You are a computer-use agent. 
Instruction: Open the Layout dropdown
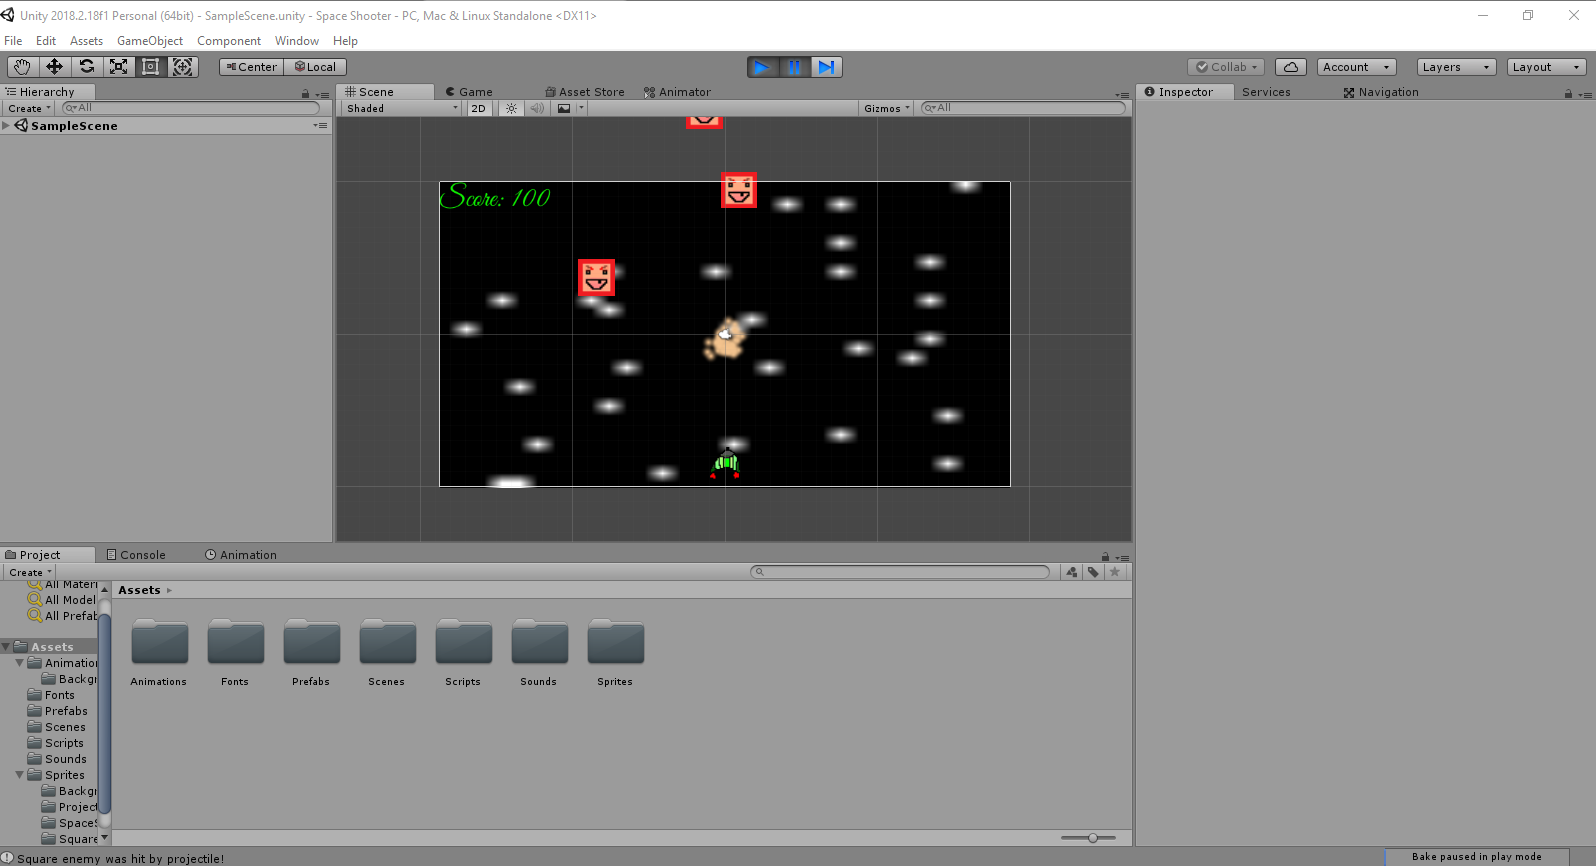(1546, 67)
